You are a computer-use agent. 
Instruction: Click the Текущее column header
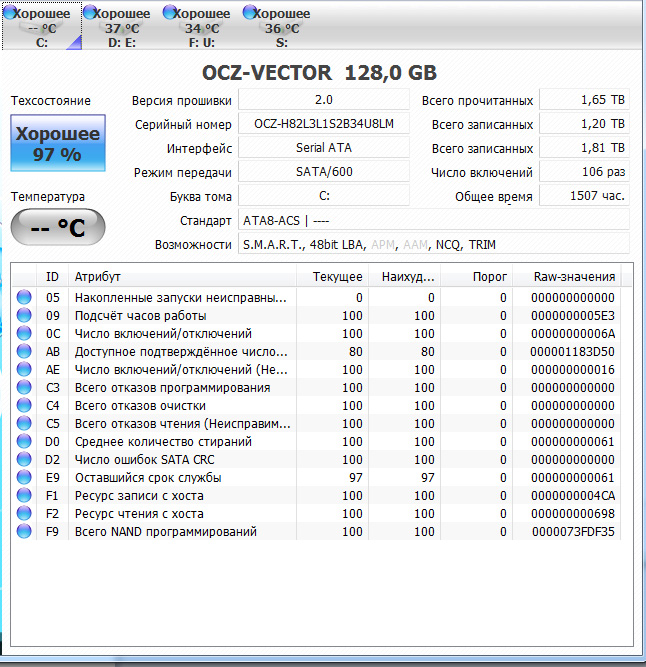coord(333,276)
